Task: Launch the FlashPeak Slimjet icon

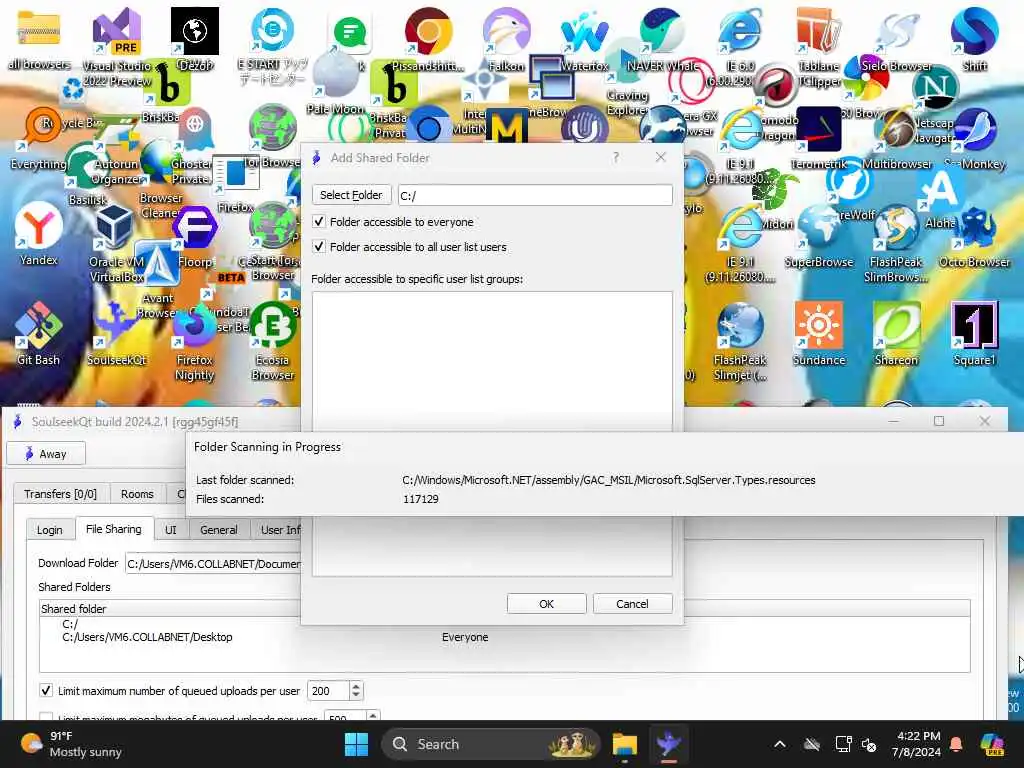Action: (740, 341)
